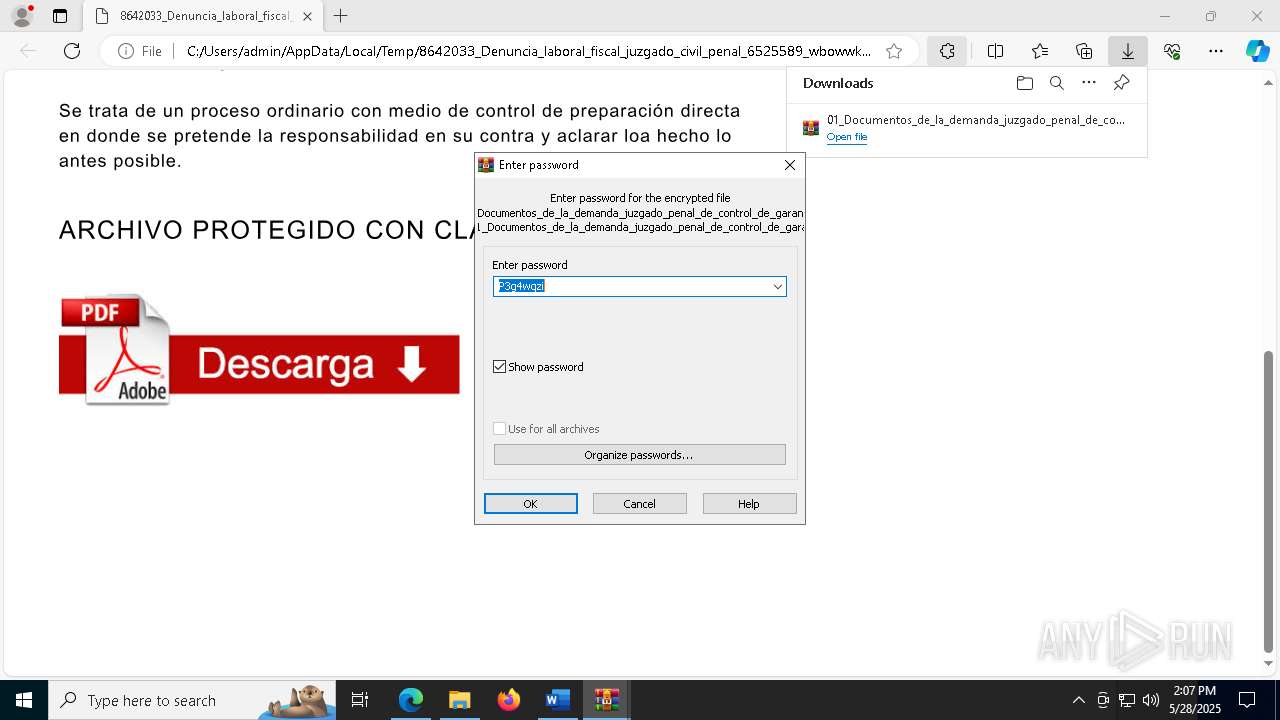Open Browser essentials icon
The width and height of the screenshot is (1280, 720).
(x=1172, y=51)
